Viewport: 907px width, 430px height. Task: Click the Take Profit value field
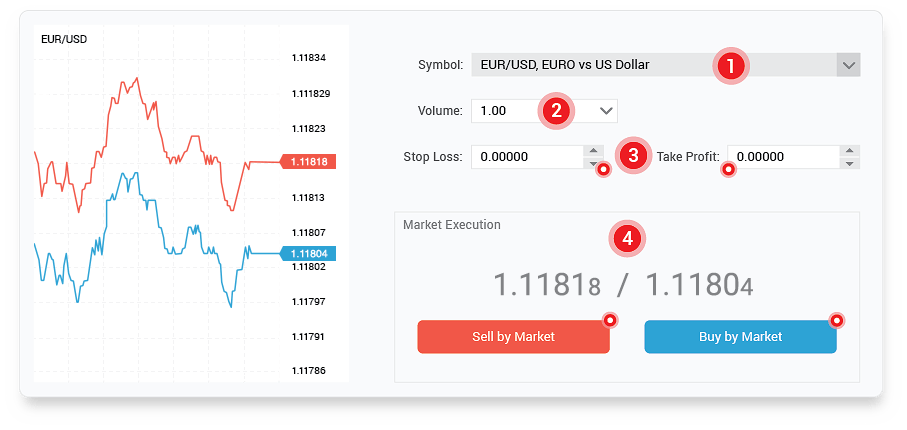(783, 157)
